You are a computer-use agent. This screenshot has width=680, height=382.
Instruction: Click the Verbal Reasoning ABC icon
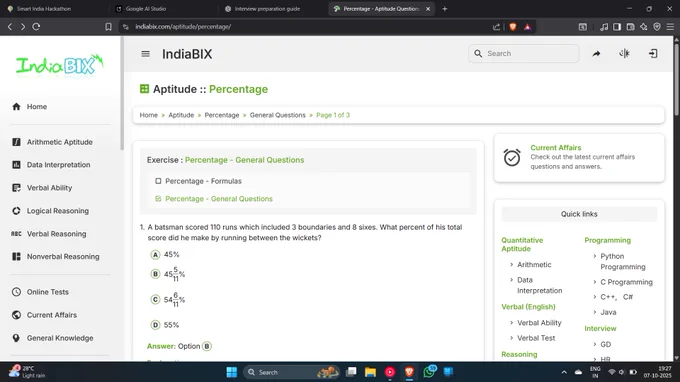click(x=16, y=234)
